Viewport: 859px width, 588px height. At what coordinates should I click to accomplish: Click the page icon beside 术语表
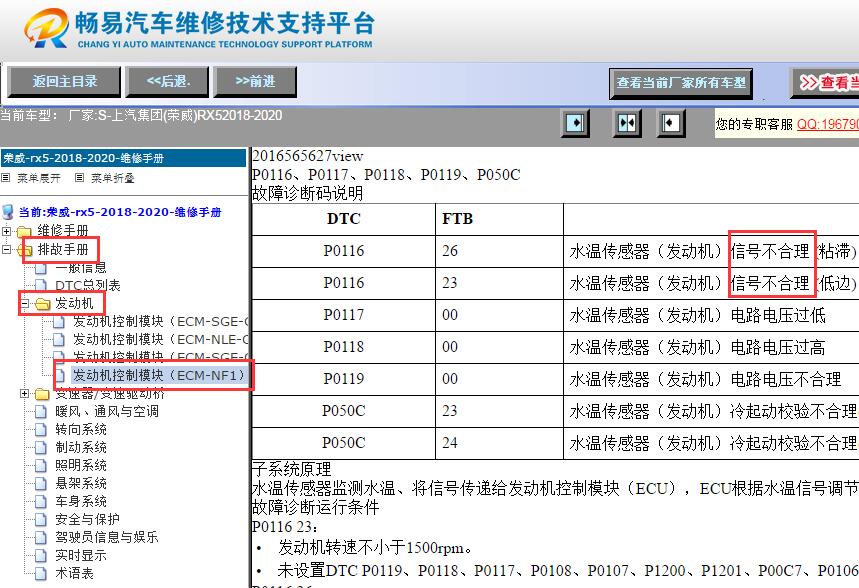[41, 574]
